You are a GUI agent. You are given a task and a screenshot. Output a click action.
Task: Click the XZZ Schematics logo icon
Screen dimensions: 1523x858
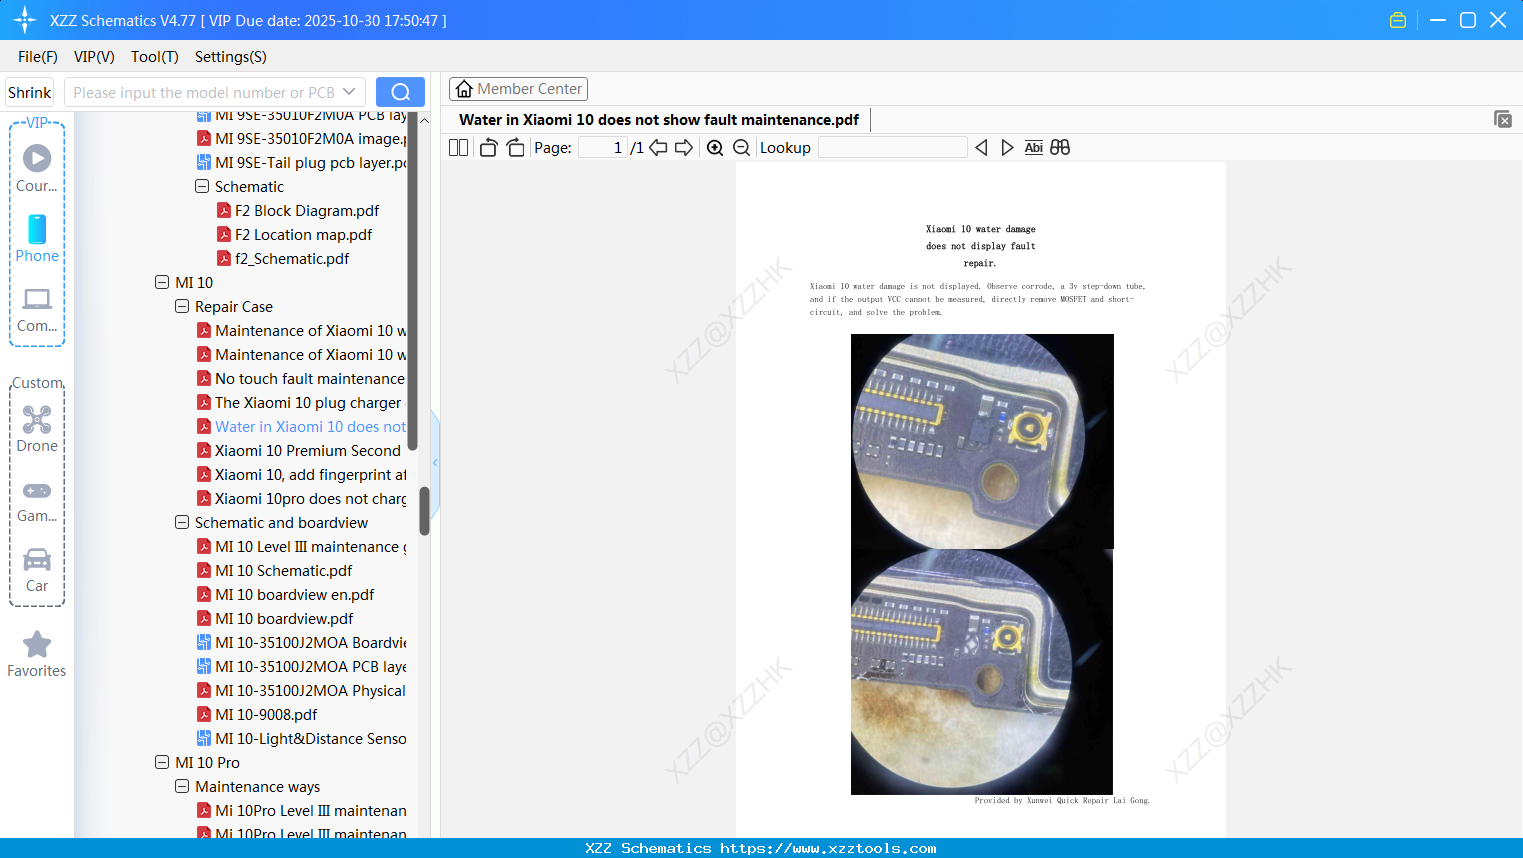25,20
